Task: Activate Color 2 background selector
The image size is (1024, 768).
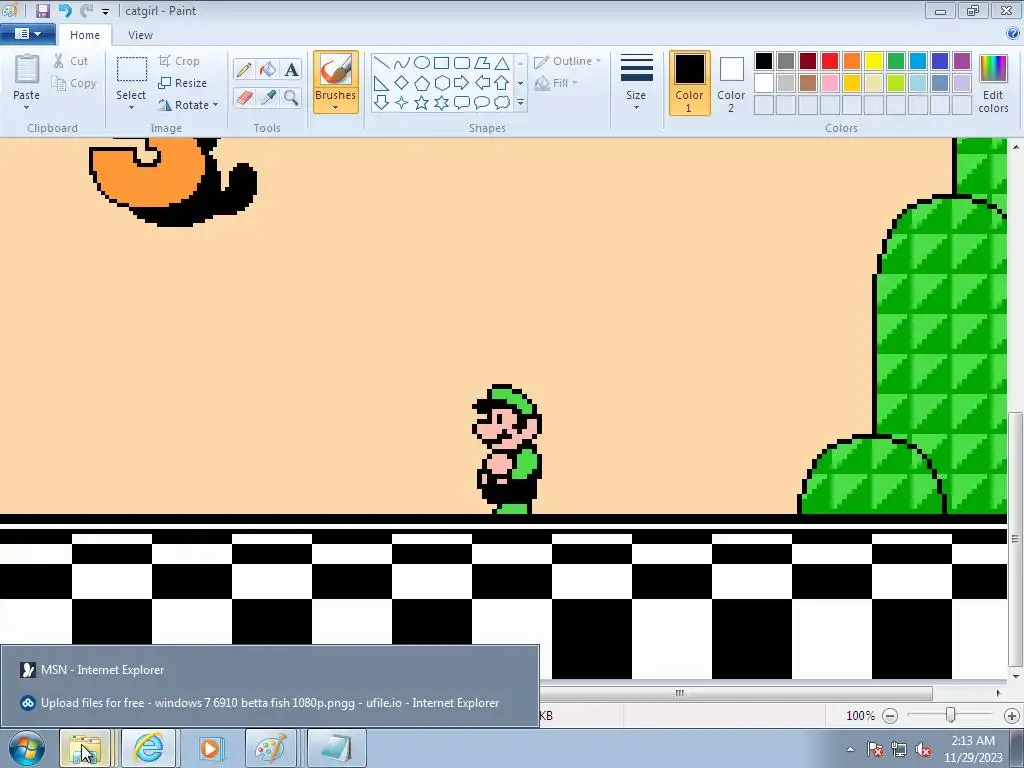Action: pos(731,83)
